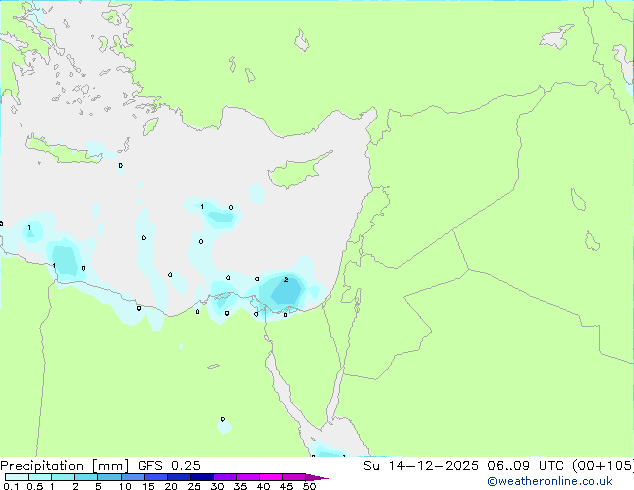634x490 pixels.
Task: Click the 'Precipitation [mm]' title text
Action: click(65, 466)
